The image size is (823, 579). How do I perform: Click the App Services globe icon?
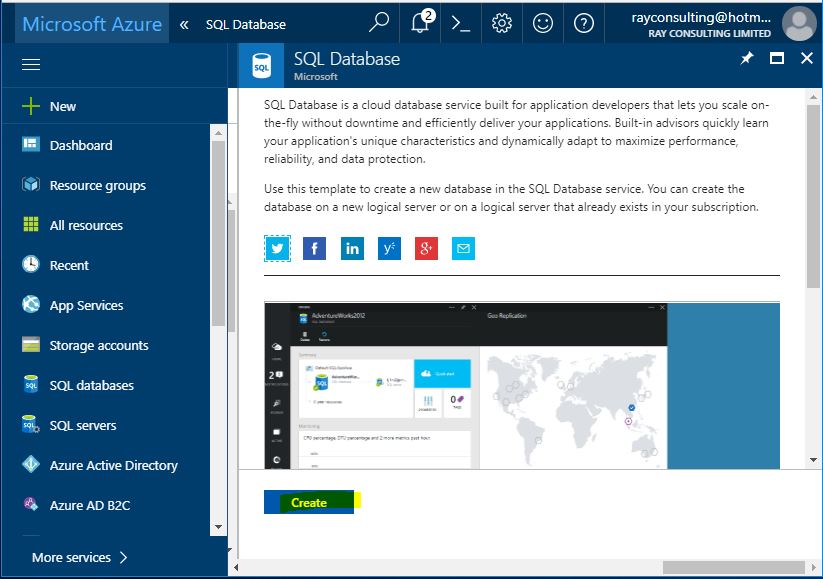click(x=31, y=304)
